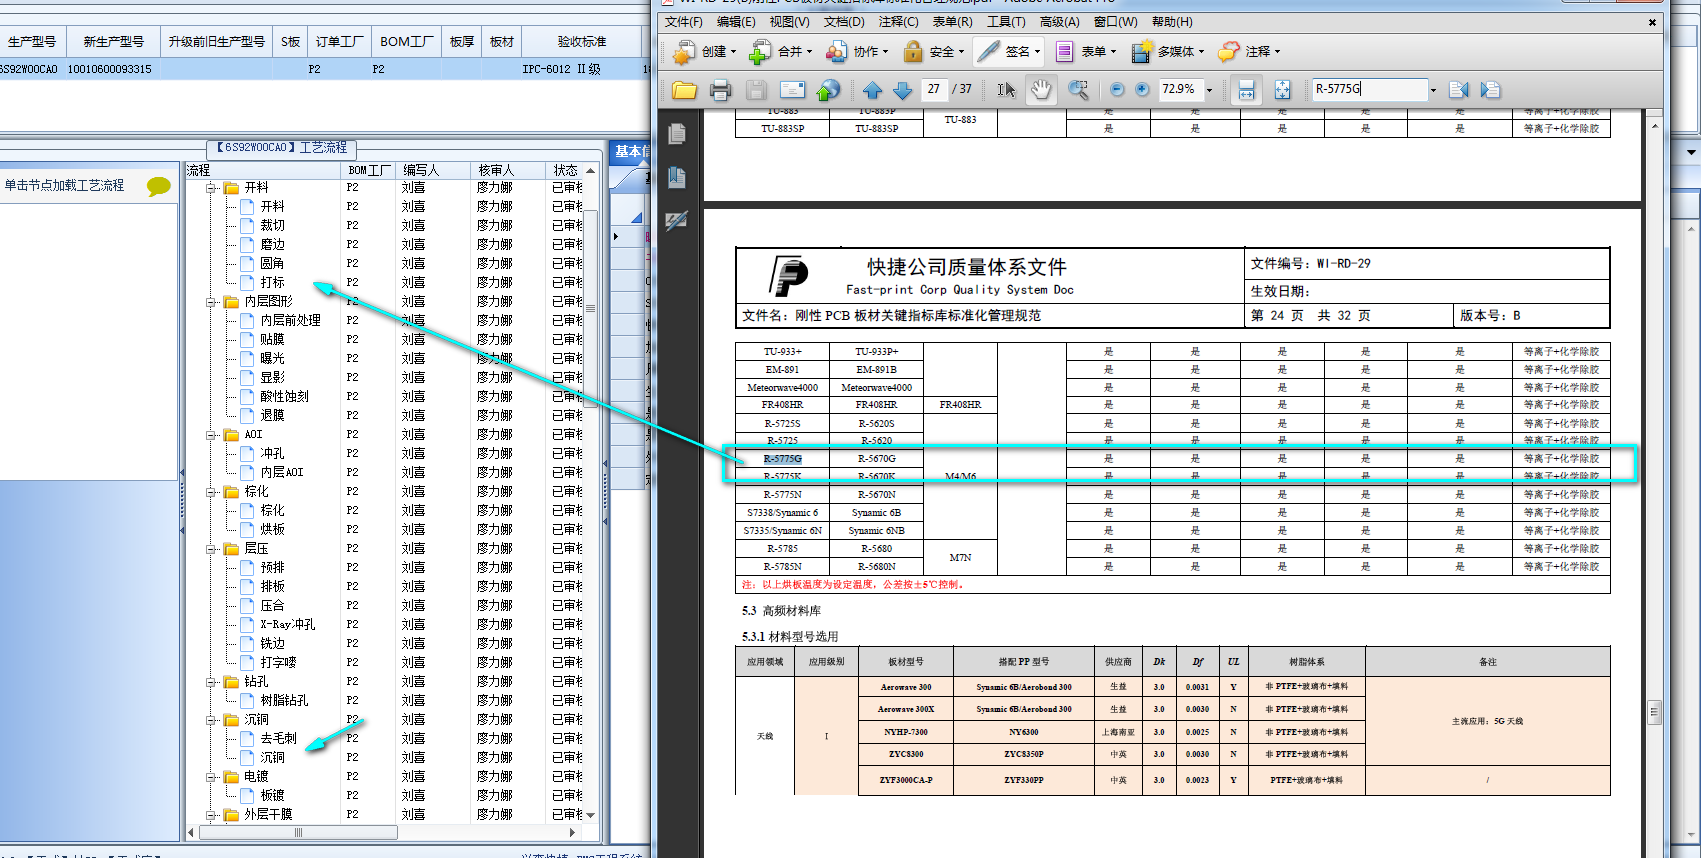Click the yellow speech bubble hint icon
The image size is (1701, 858).
(x=158, y=186)
